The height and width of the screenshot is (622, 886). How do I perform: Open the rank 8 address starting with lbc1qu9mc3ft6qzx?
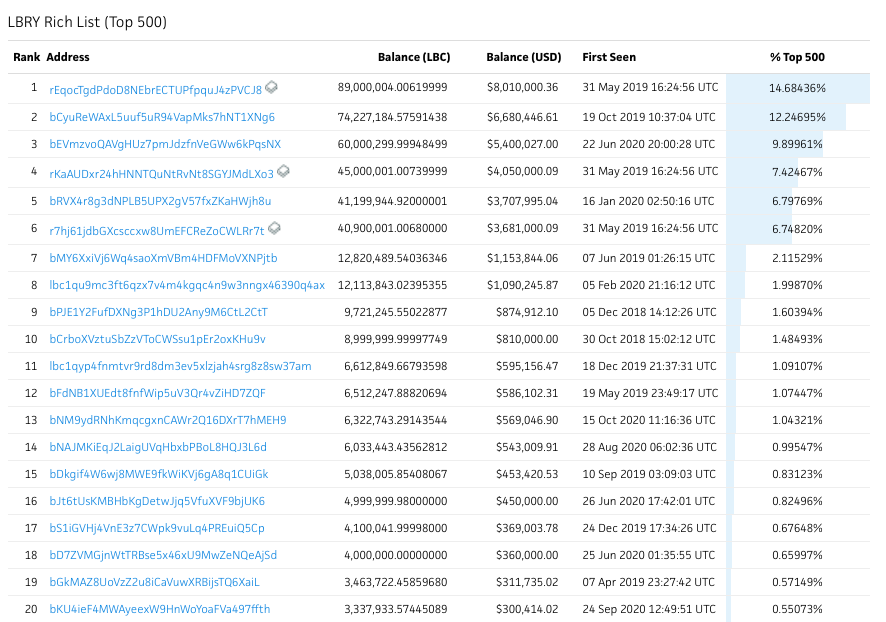pos(187,285)
